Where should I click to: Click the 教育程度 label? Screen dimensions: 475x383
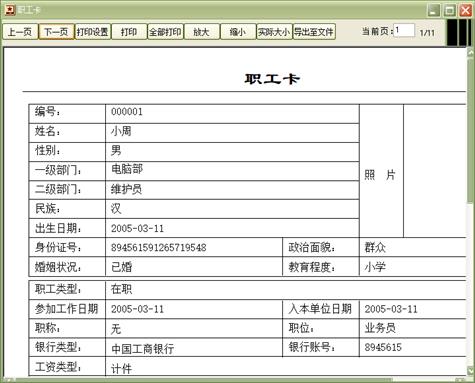point(312,267)
